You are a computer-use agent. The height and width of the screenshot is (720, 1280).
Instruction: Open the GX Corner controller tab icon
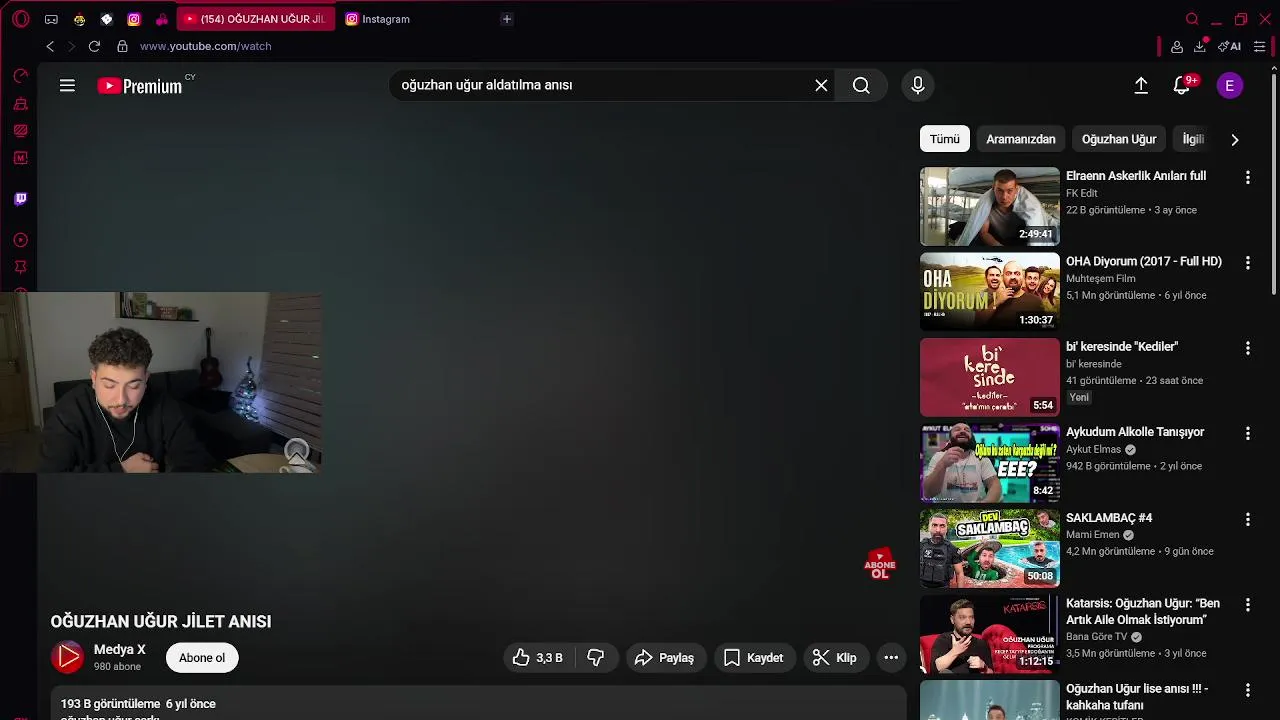(51, 19)
